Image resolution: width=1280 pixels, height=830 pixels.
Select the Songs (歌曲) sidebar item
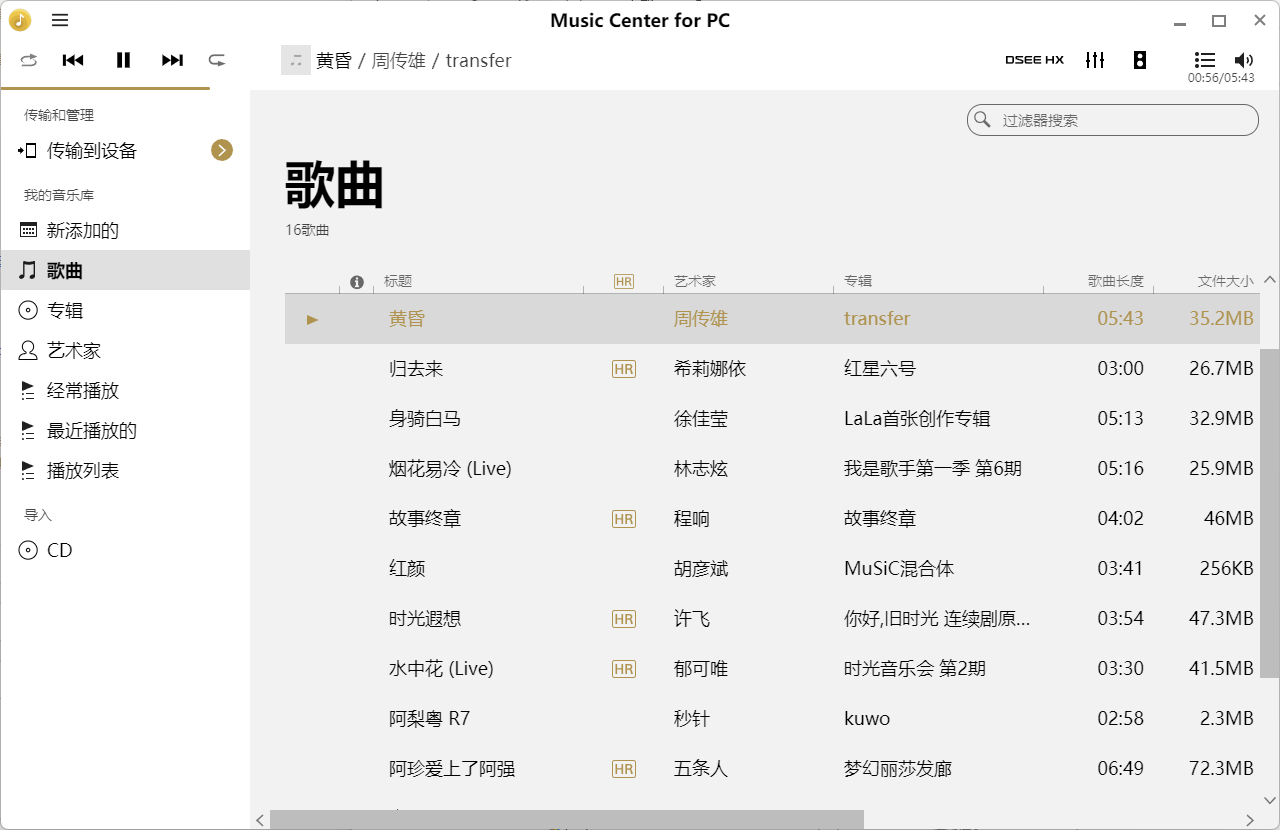[125, 271]
